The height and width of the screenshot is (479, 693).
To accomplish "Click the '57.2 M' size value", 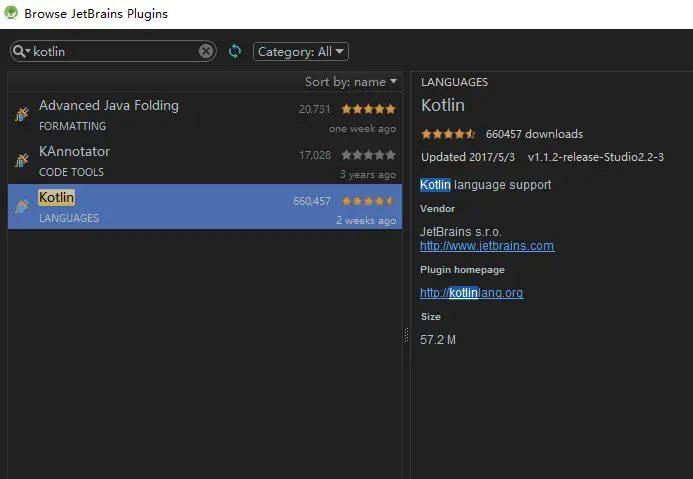I will (438, 339).
